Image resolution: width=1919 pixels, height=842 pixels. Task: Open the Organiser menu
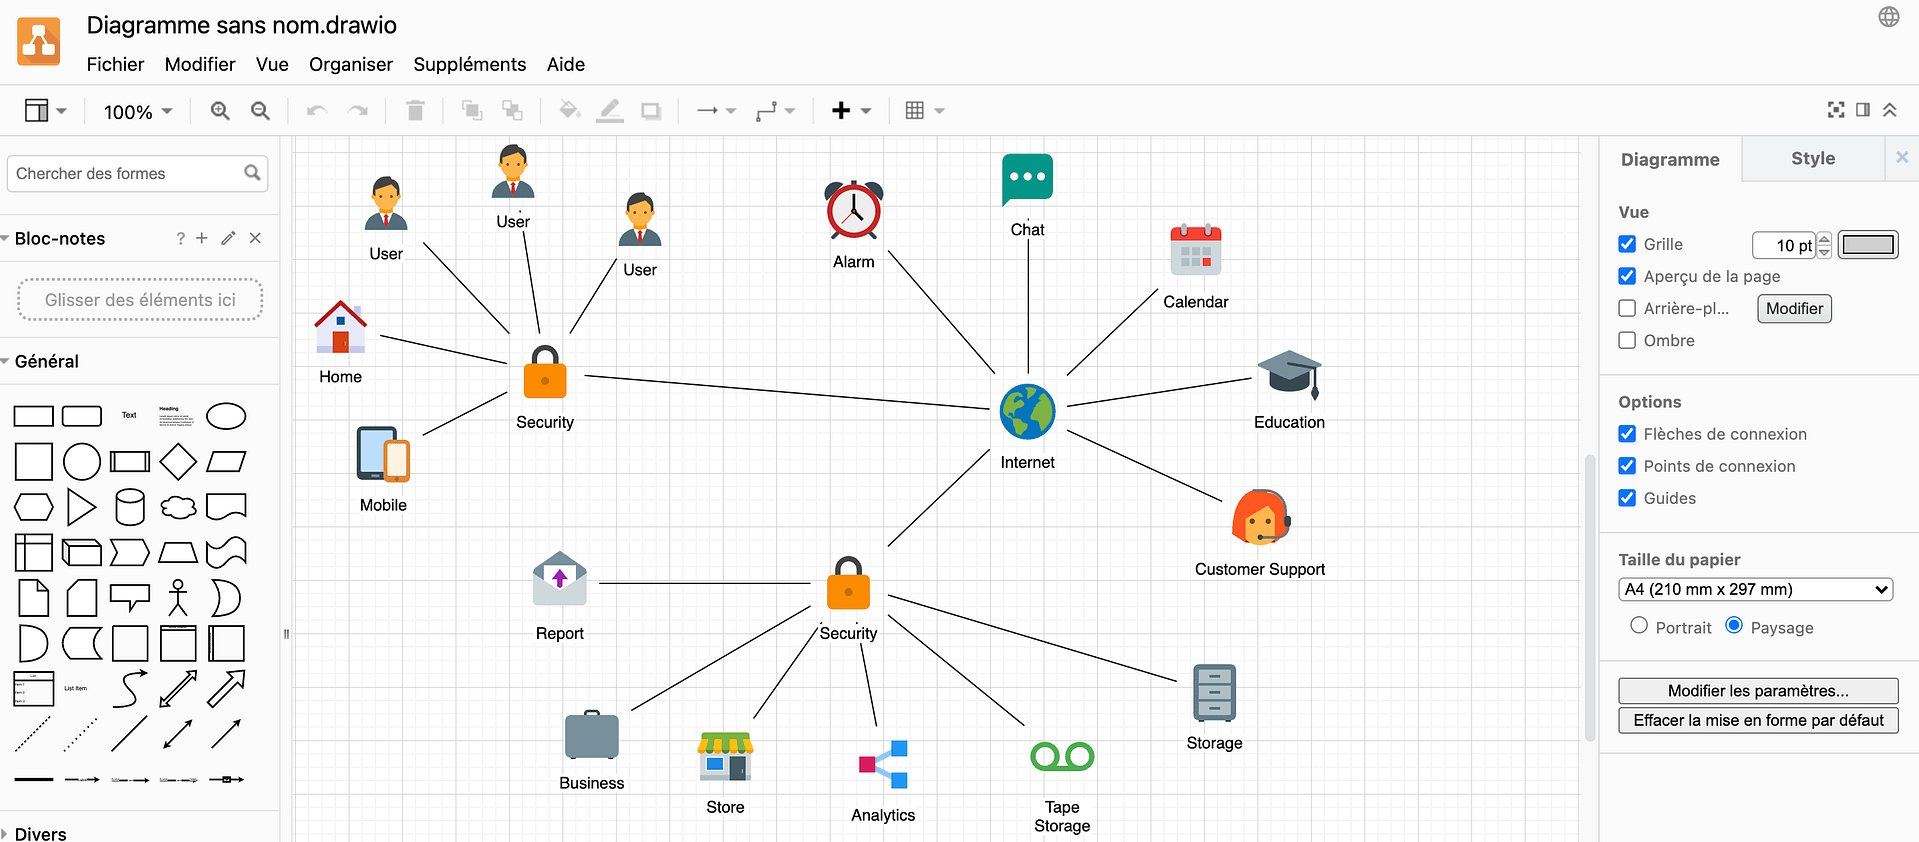coord(350,64)
